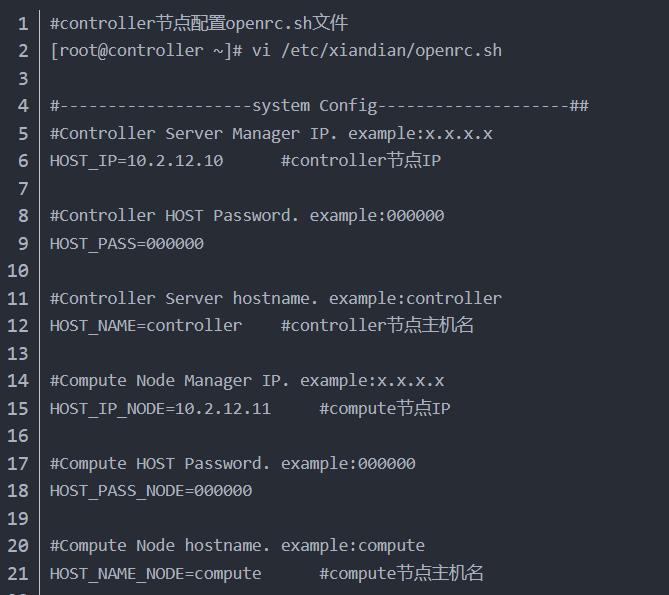Click the HOST_PASS_NODE=000000 line

(151, 490)
